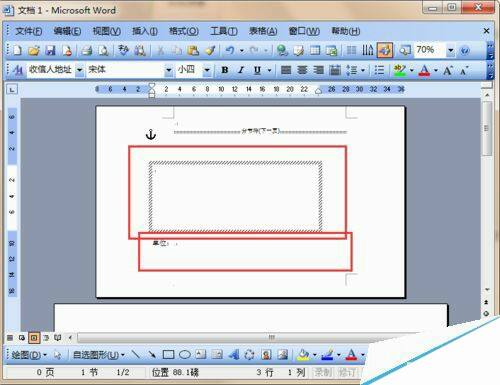Open the 自选图形(U) AutoShapes menu
Screen dimensions: 500x385
tap(98, 355)
